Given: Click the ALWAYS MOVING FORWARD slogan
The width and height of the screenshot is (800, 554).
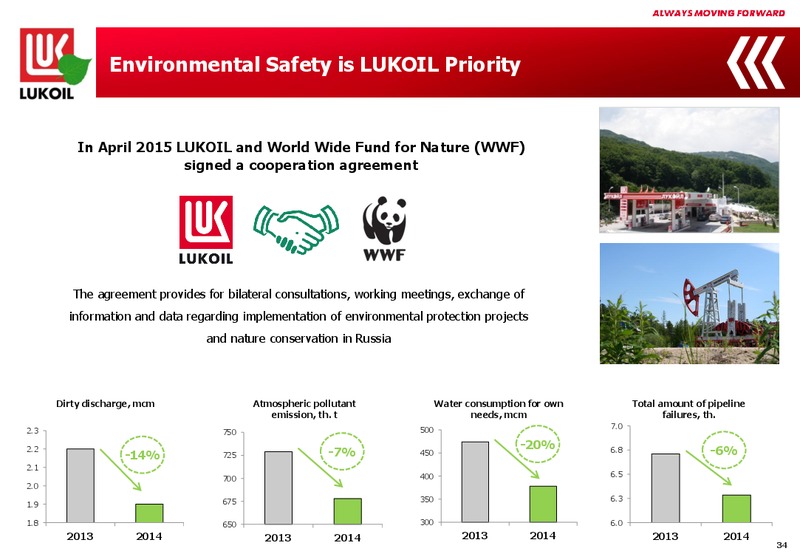Looking at the screenshot, I should coord(718,13).
